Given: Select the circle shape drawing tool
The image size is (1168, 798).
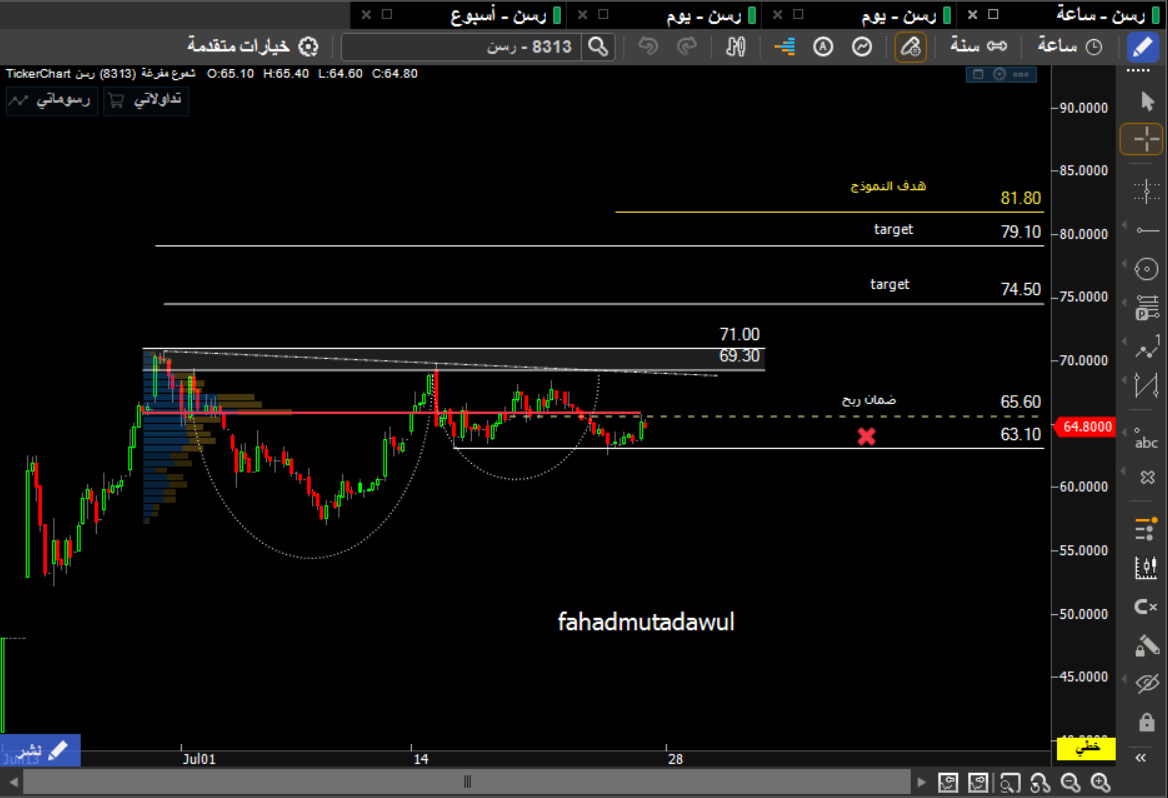Looking at the screenshot, I should [x=1146, y=268].
